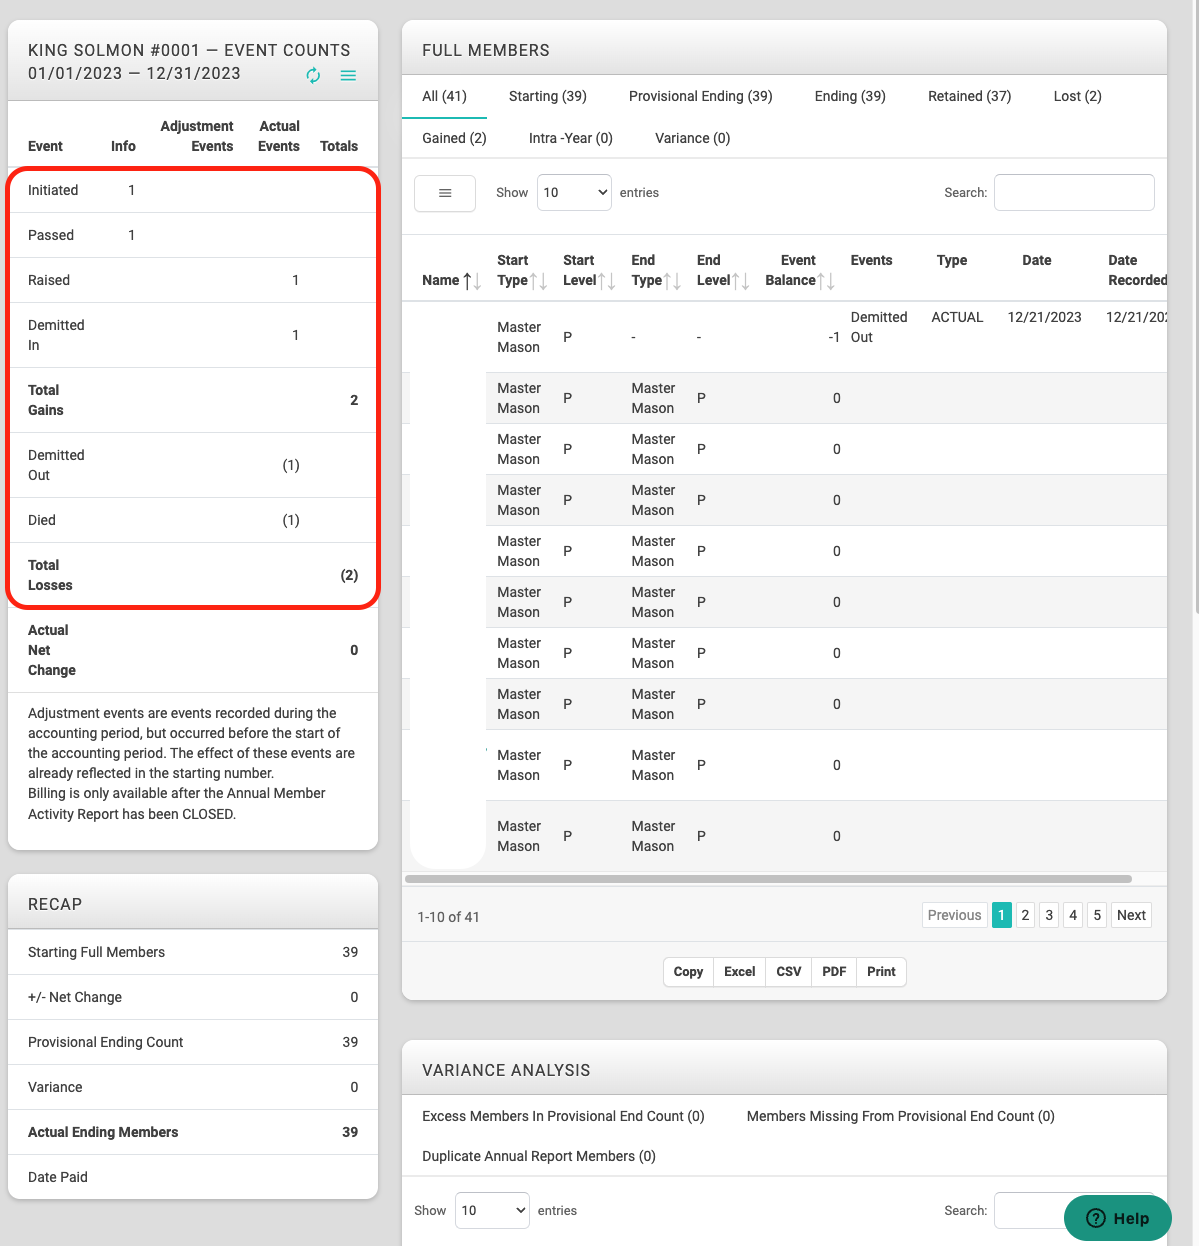Click the Date Recorded column header

1137,270
